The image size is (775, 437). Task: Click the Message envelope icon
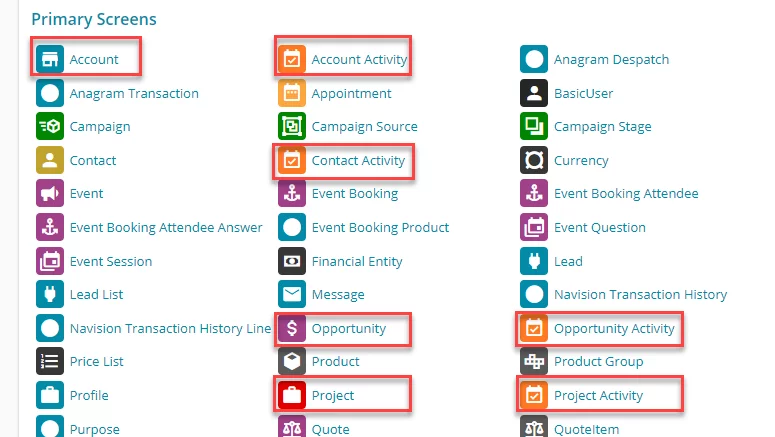click(x=292, y=295)
